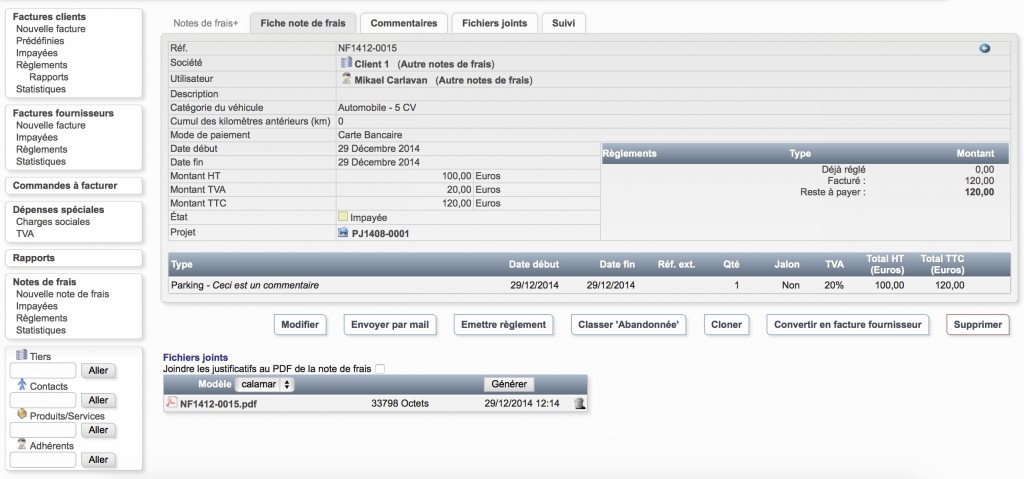
Task: Click Nouvelle note de frais link
Action: click(63, 294)
